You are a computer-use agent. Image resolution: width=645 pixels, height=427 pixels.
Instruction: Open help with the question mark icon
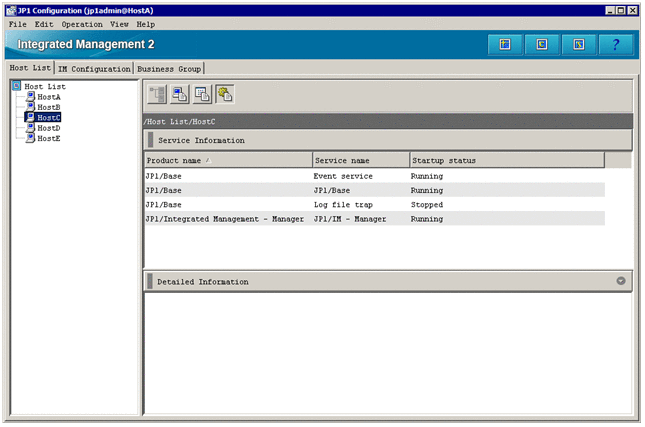615,45
